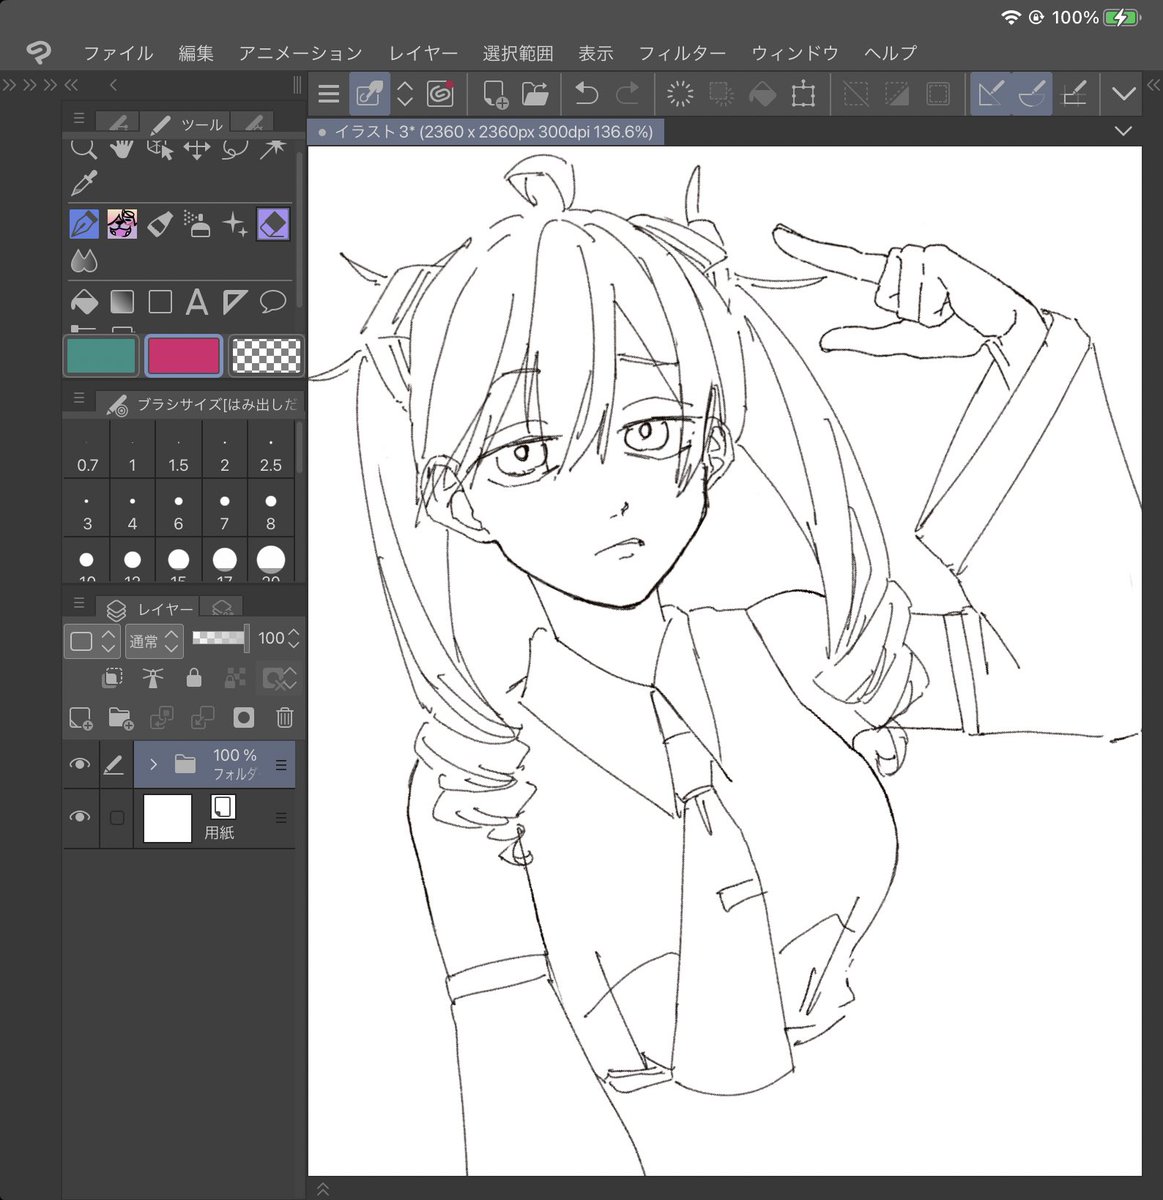Toggle snap to grid in command bar
Screen dimensions: 1163x1200
(x=1073, y=95)
